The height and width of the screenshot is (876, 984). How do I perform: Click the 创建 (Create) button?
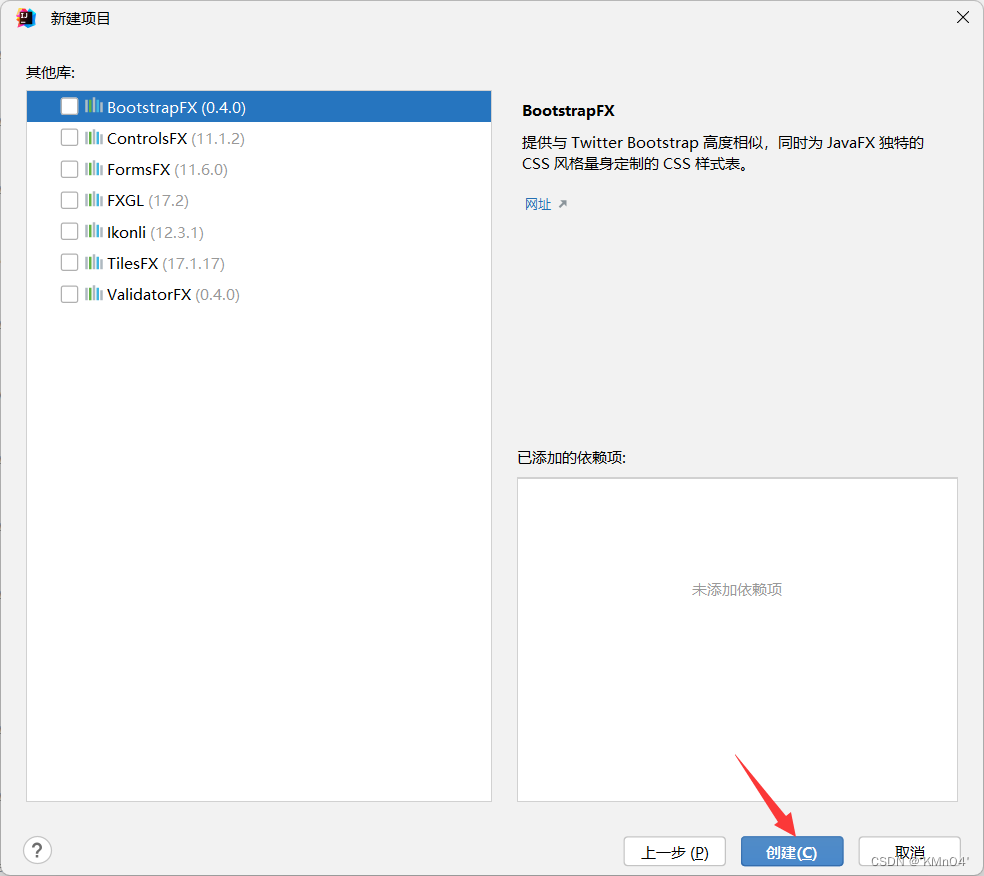[791, 851]
